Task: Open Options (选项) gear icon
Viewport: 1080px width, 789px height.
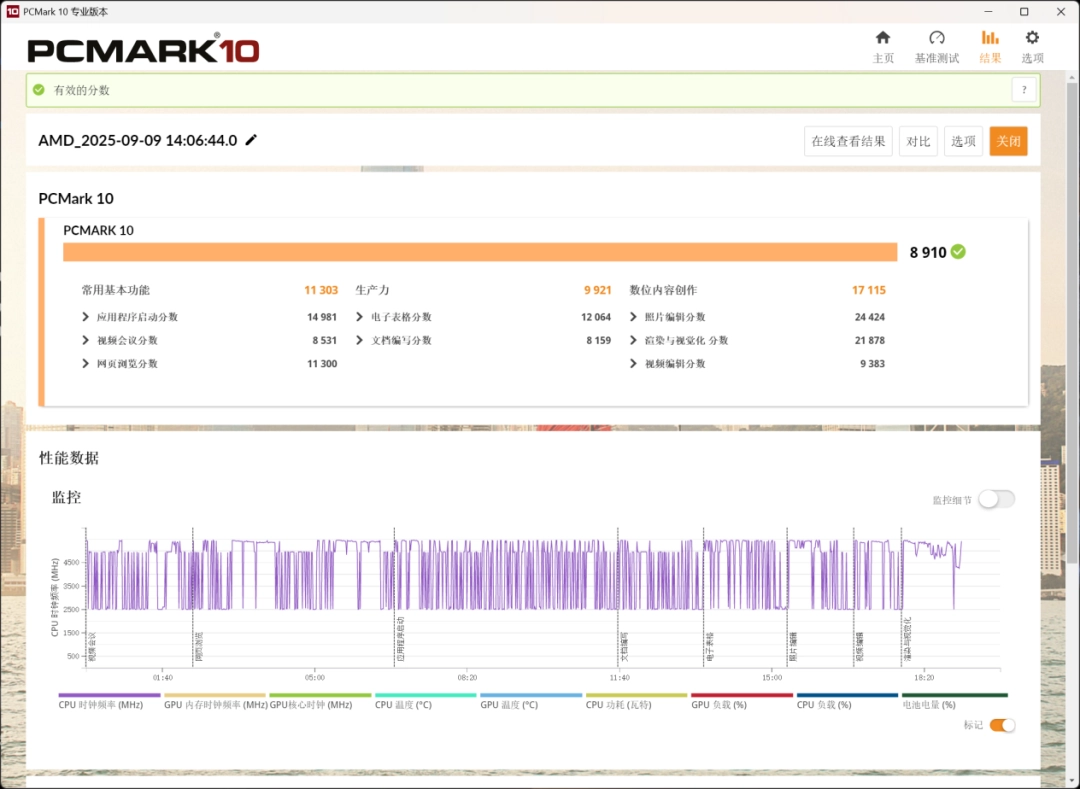Action: [x=1032, y=38]
